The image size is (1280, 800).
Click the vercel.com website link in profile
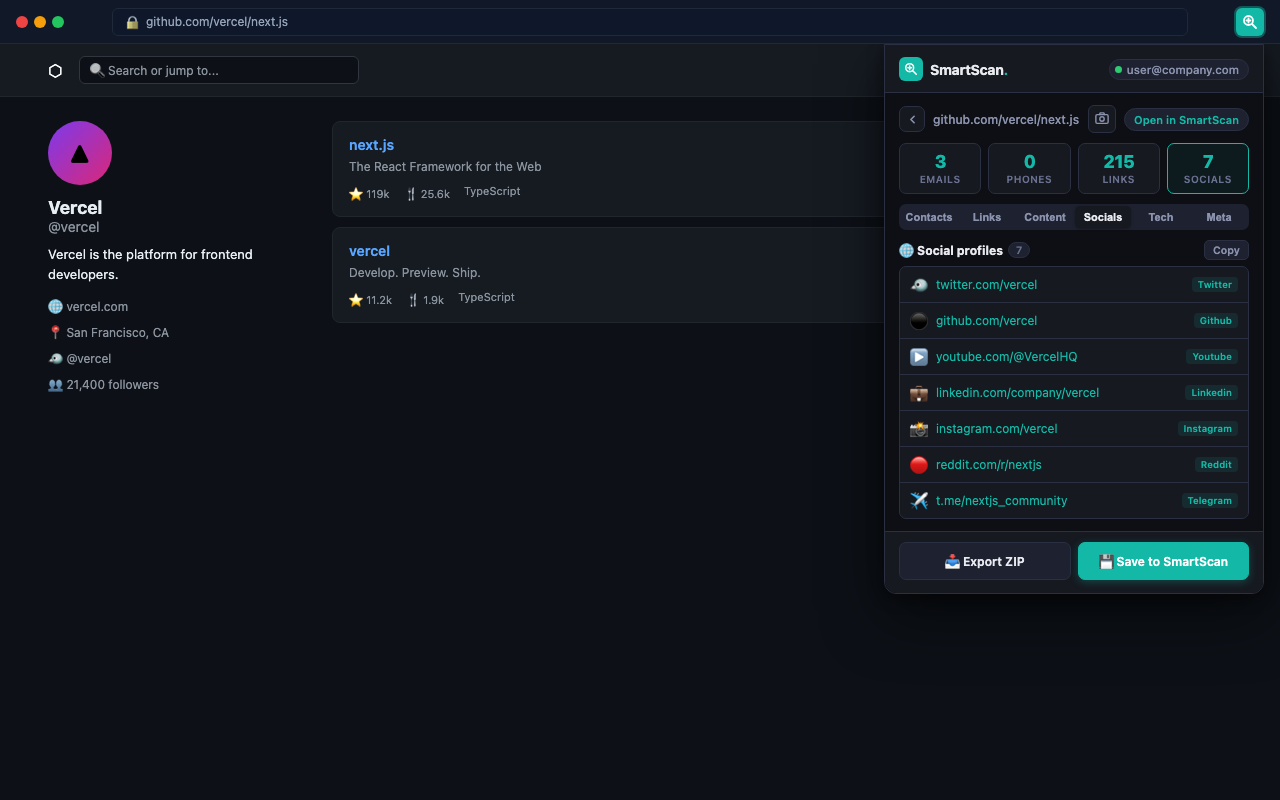point(97,307)
